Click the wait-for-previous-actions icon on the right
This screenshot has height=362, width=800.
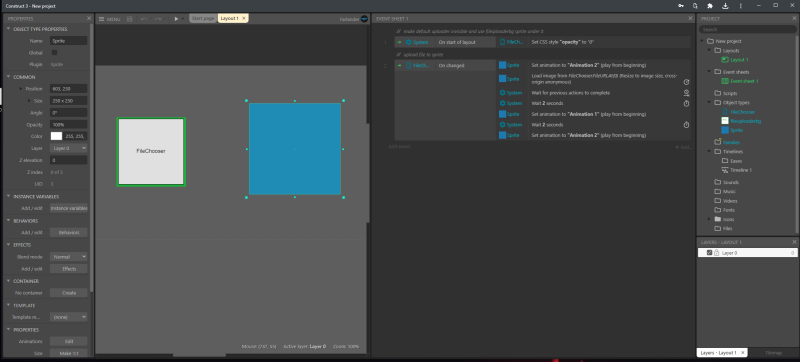686,93
